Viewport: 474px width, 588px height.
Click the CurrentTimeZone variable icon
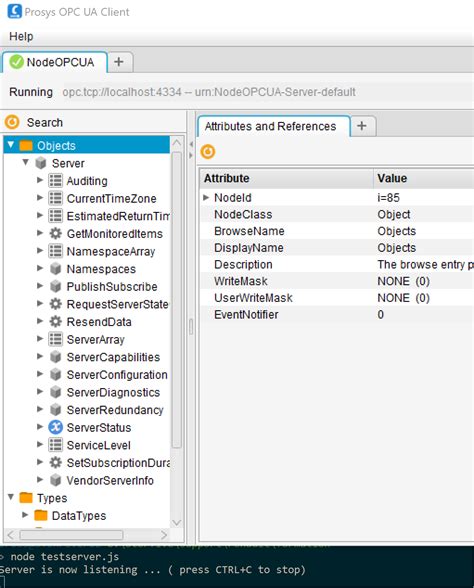(56, 198)
